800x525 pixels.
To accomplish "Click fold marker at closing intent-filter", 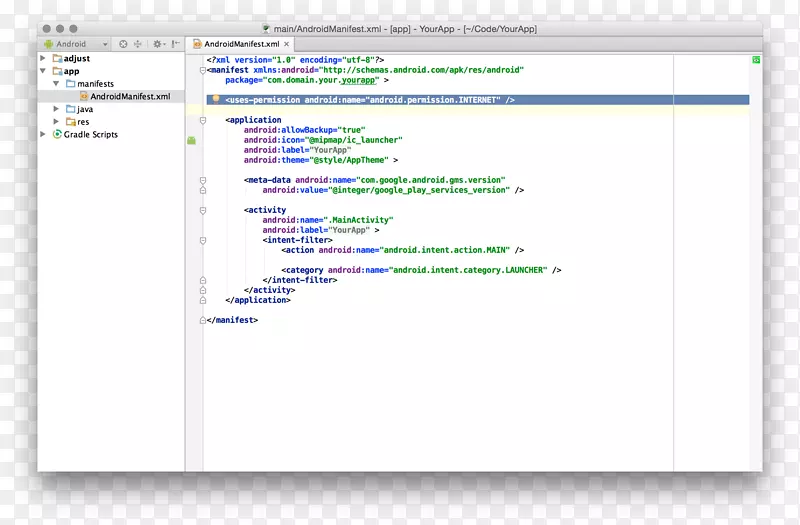I will tap(203, 280).
